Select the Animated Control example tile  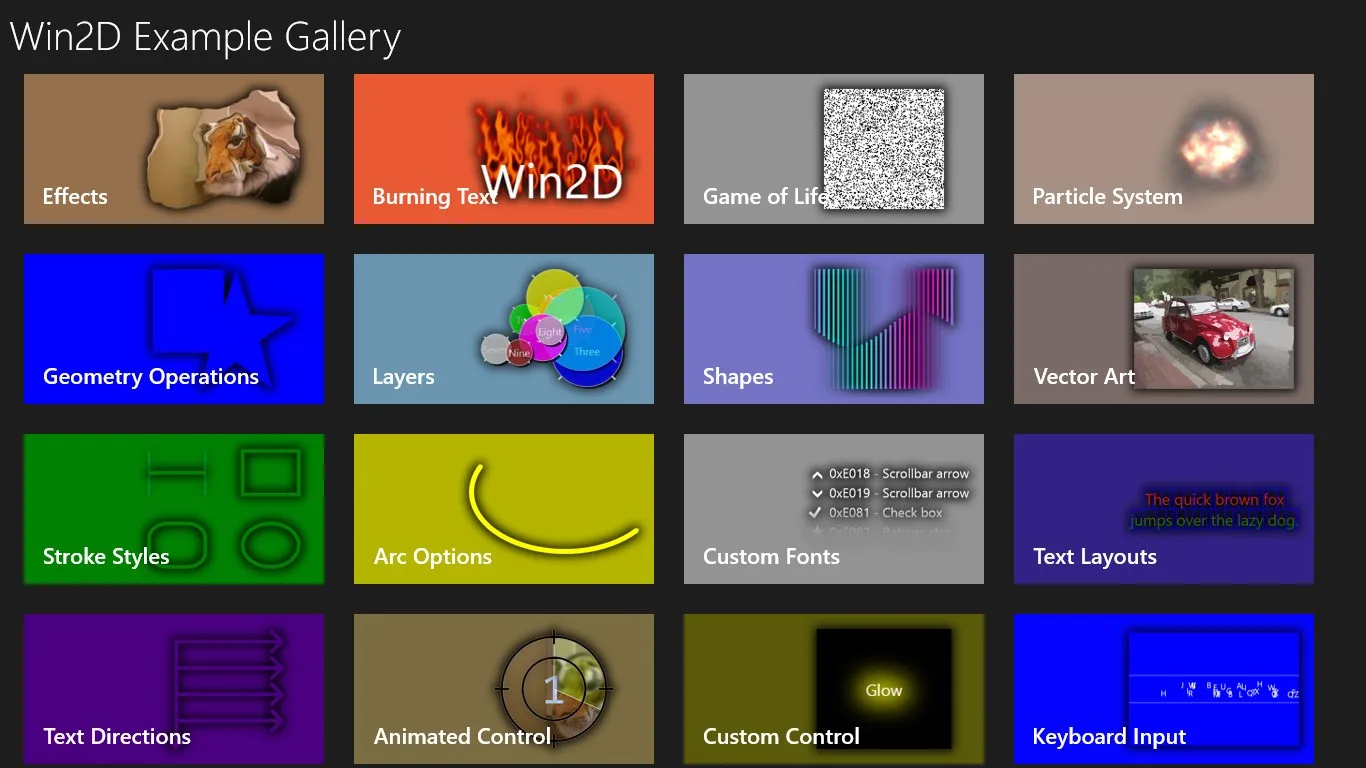[x=504, y=689]
